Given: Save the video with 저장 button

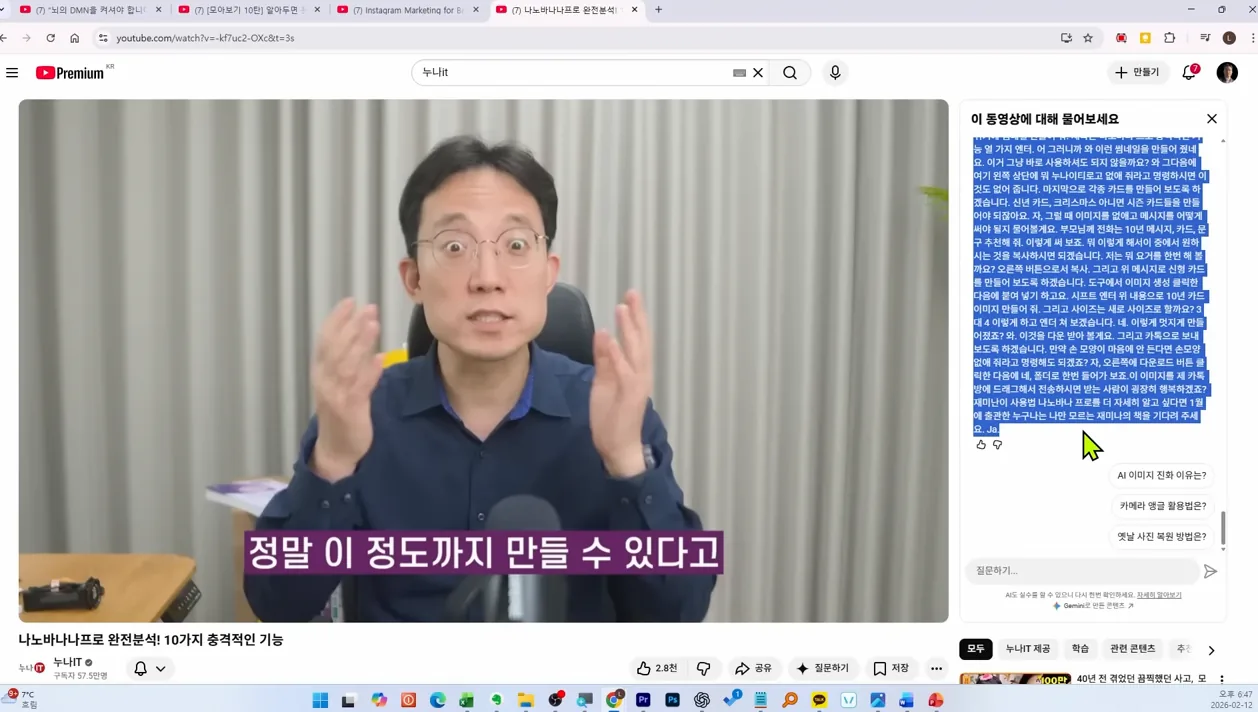Looking at the screenshot, I should click(890, 668).
